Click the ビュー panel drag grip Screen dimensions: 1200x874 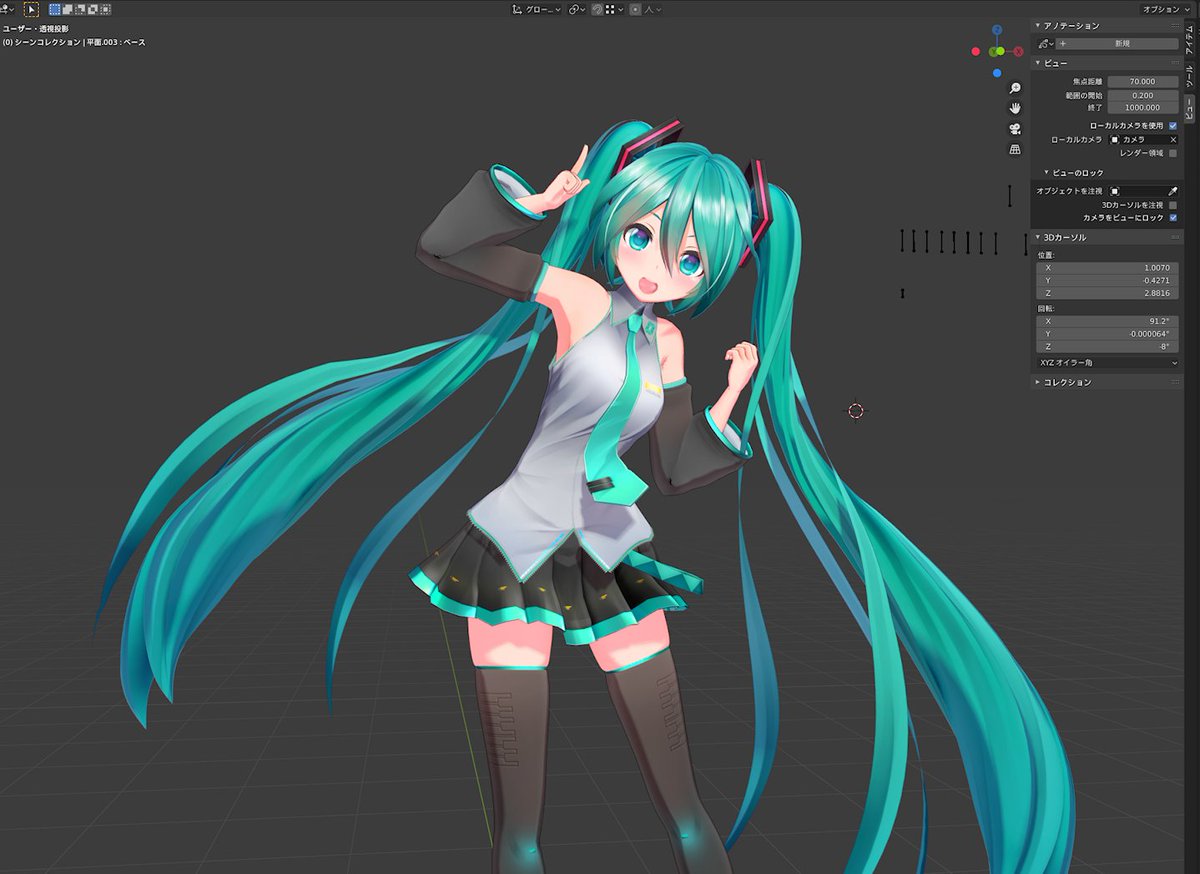click(x=1173, y=63)
